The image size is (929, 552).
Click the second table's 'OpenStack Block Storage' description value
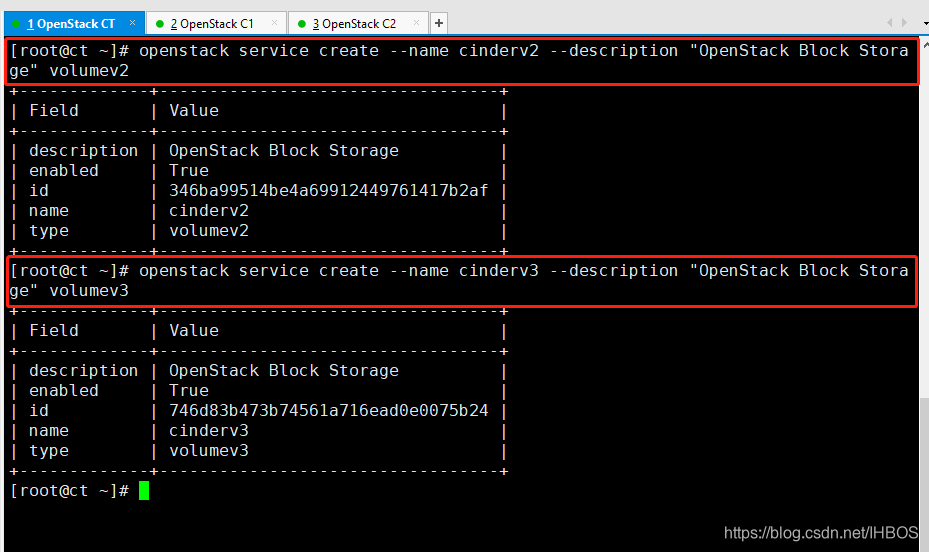tap(284, 371)
